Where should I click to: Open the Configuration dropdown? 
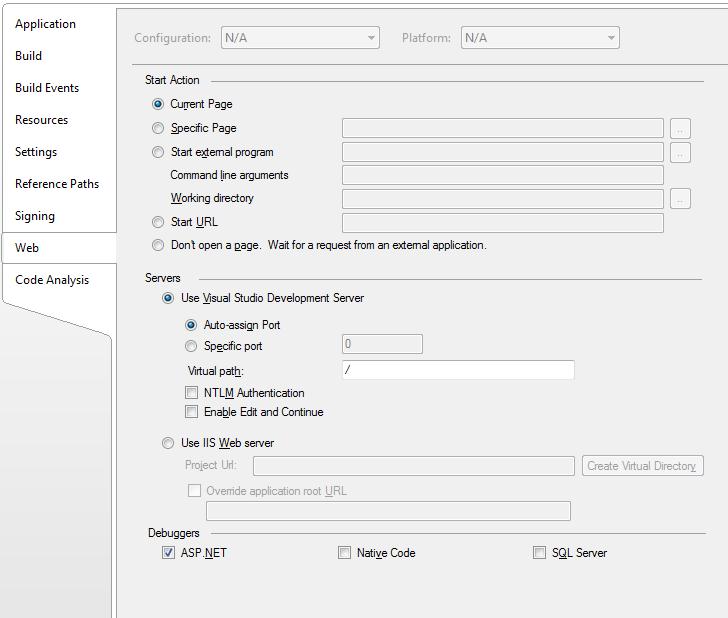tap(300, 38)
